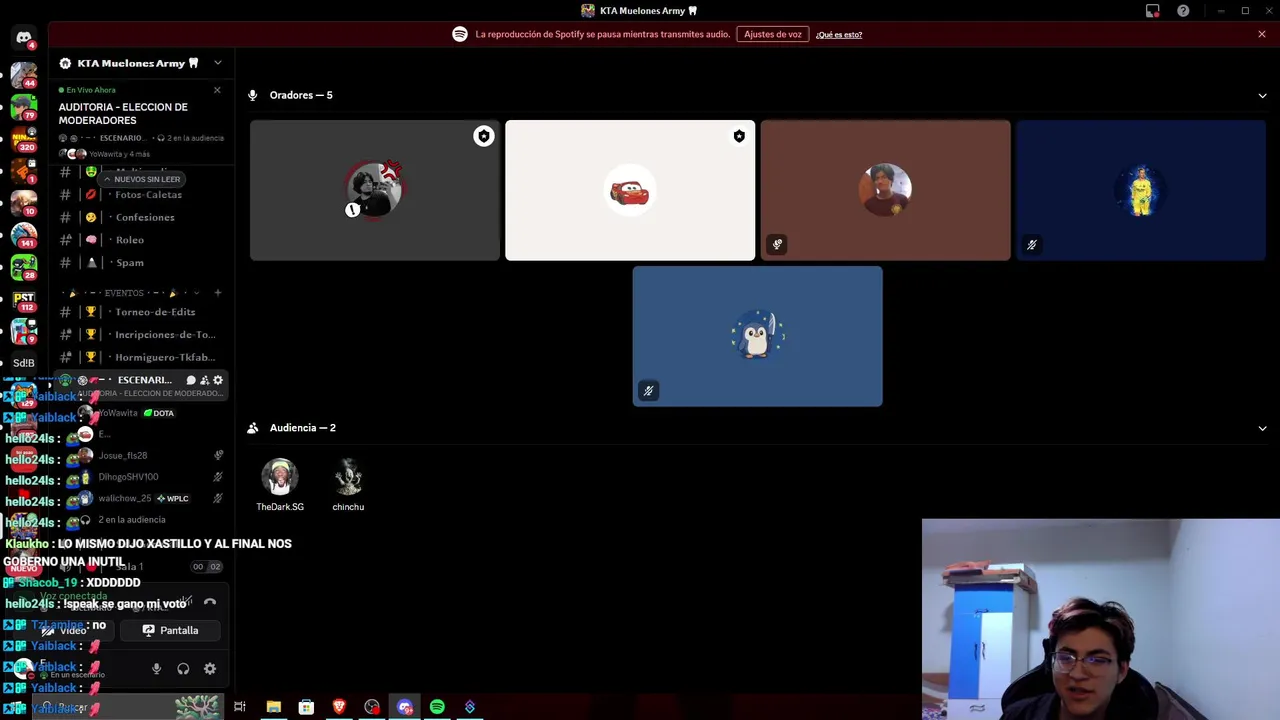Click AUDITORIA - ELECCION DE MODERADORES stage title
The width and height of the screenshot is (1280, 720).
click(123, 114)
